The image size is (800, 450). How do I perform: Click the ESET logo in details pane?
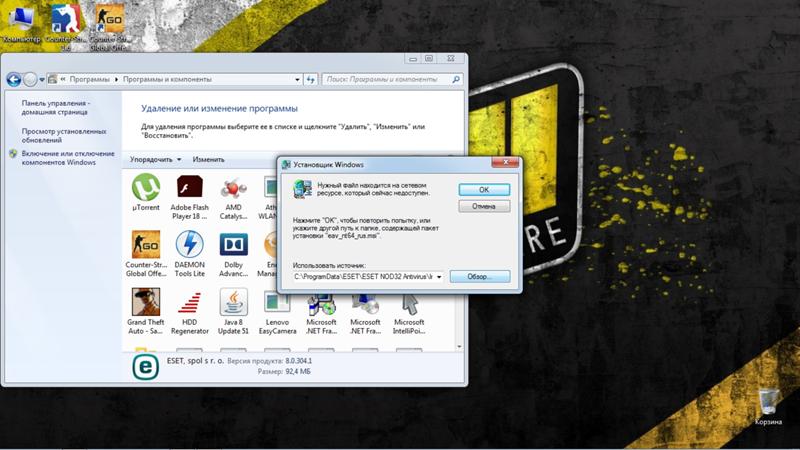pyautogui.click(x=145, y=367)
